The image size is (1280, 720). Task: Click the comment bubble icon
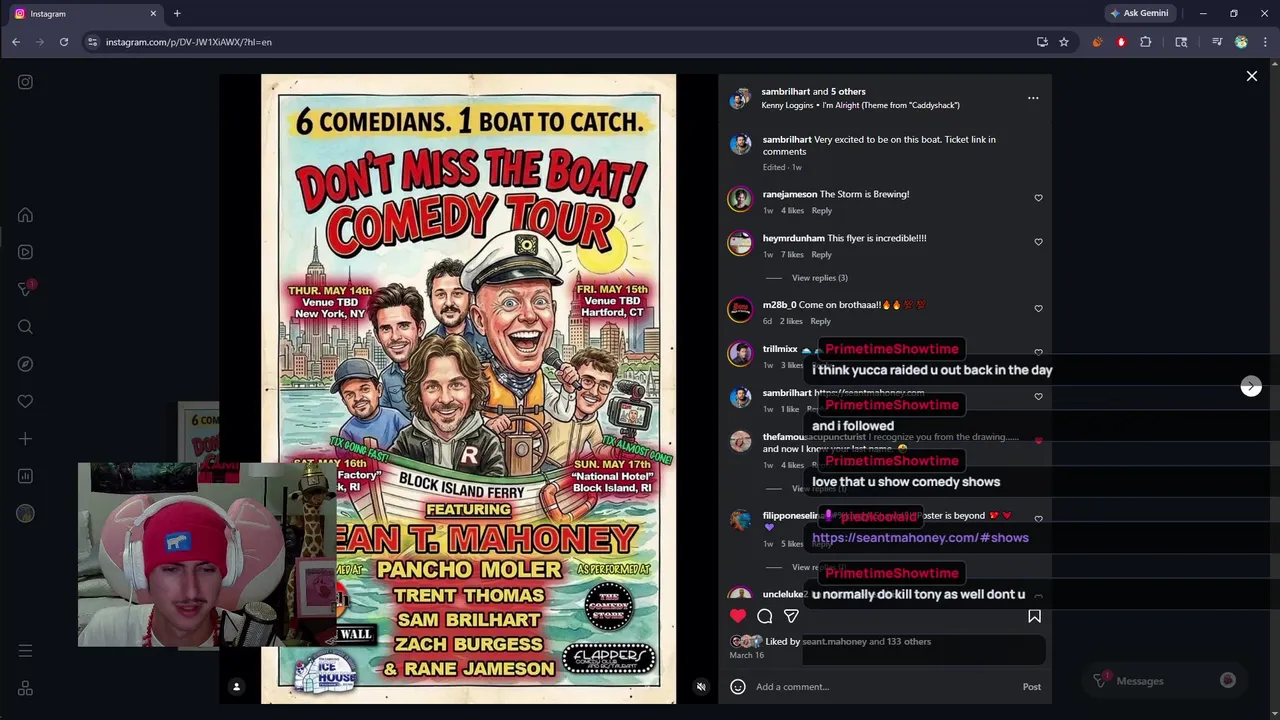(x=765, y=616)
